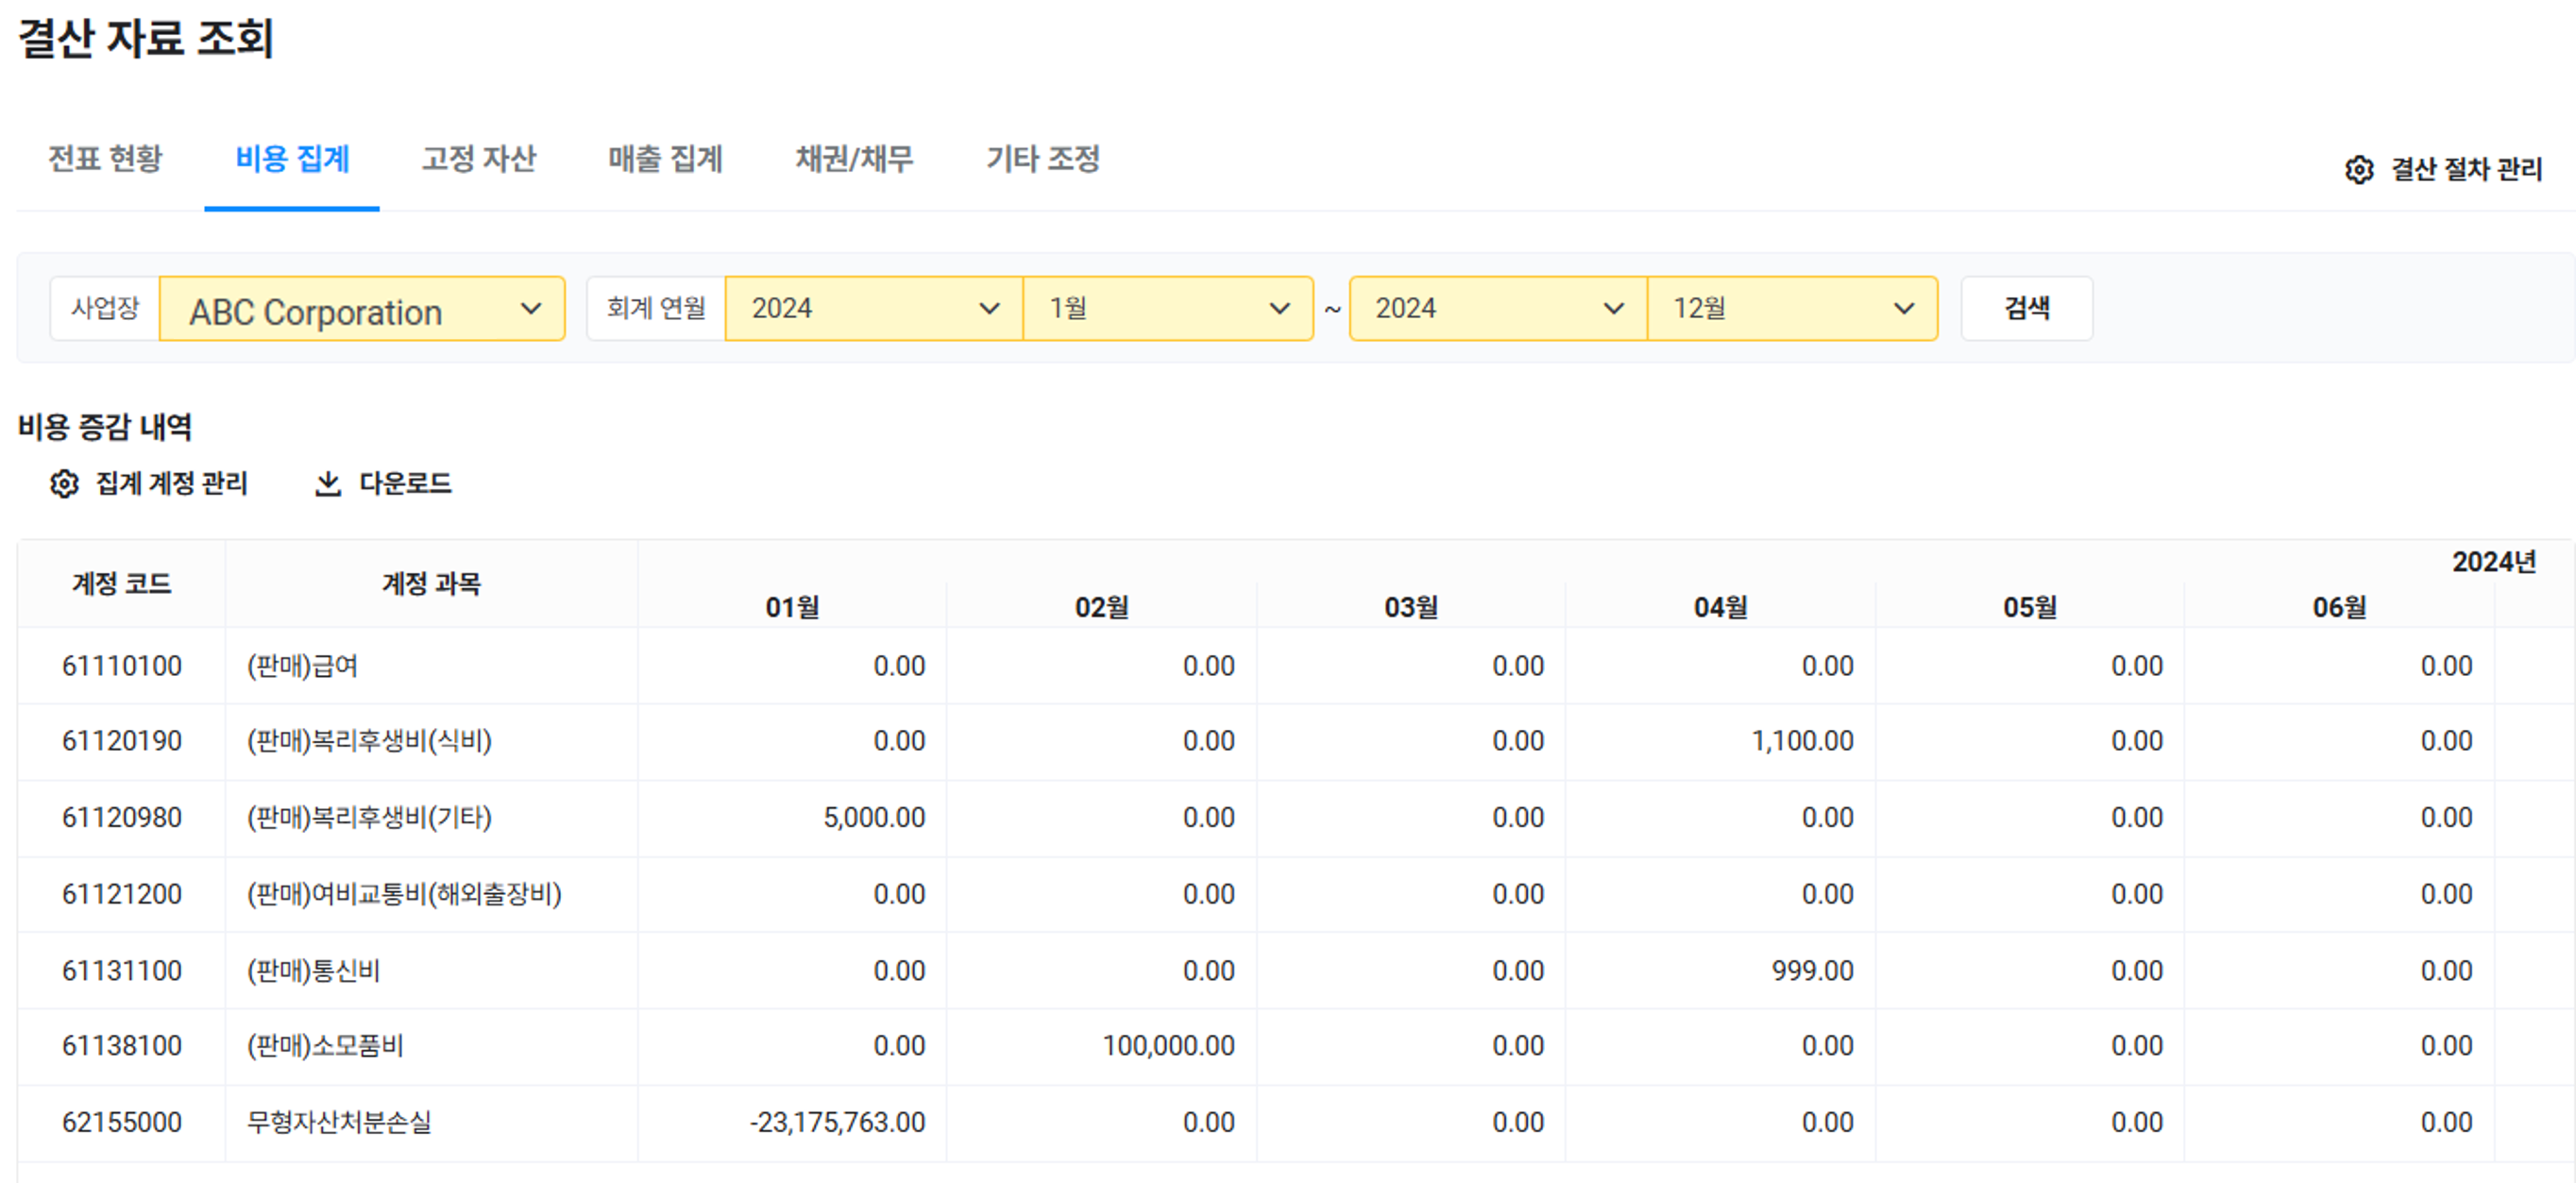Click the 다운로드 text link
Screen dimensions: 2576x1183
pos(405,484)
